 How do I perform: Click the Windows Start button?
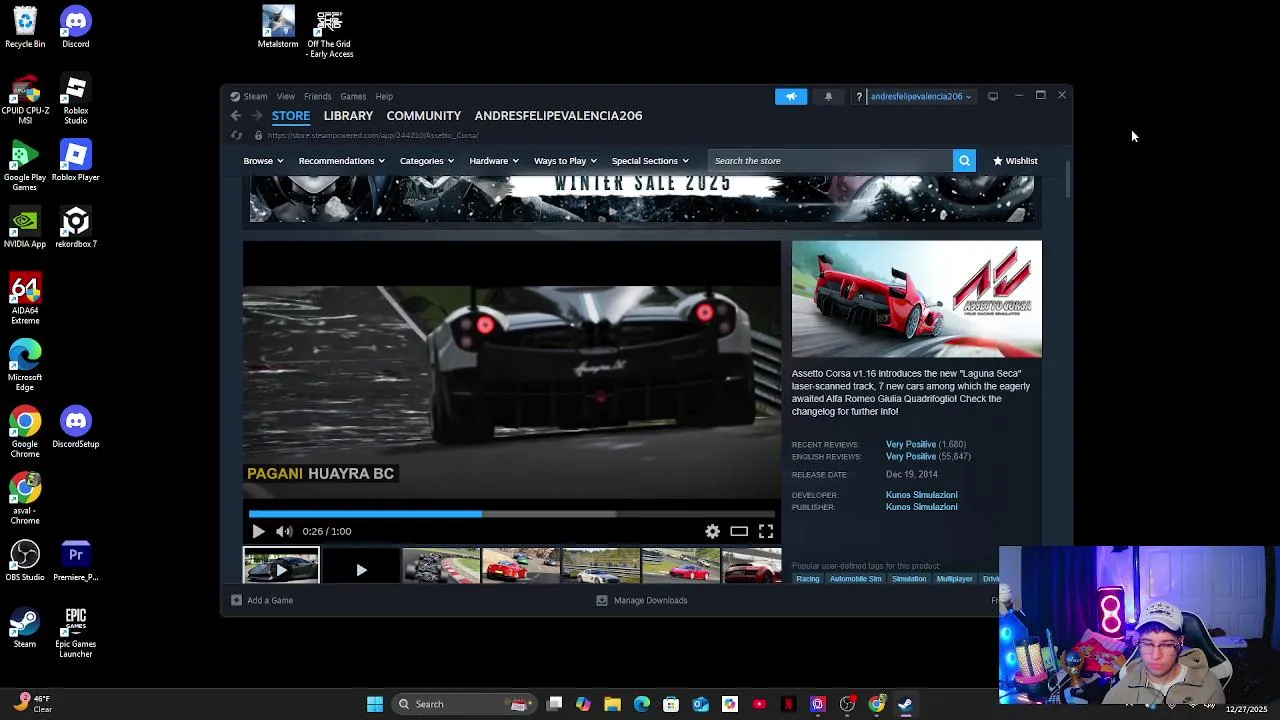(375, 704)
